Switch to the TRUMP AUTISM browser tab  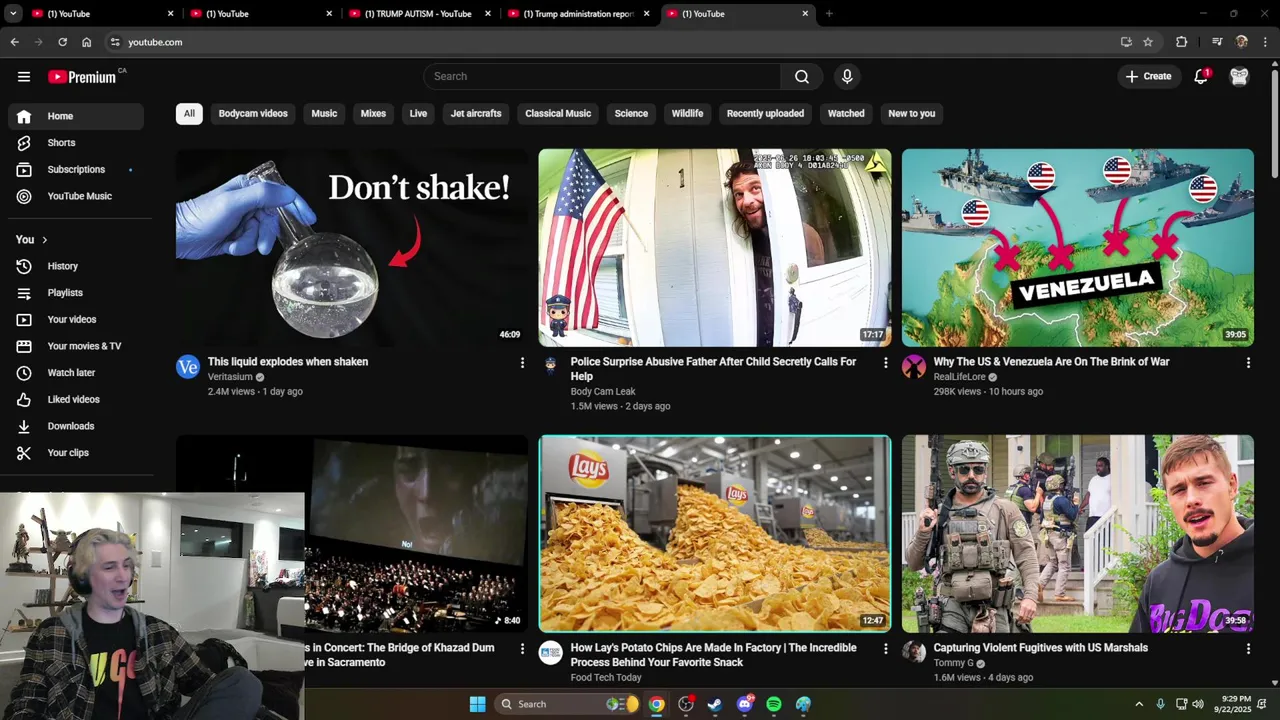418,14
